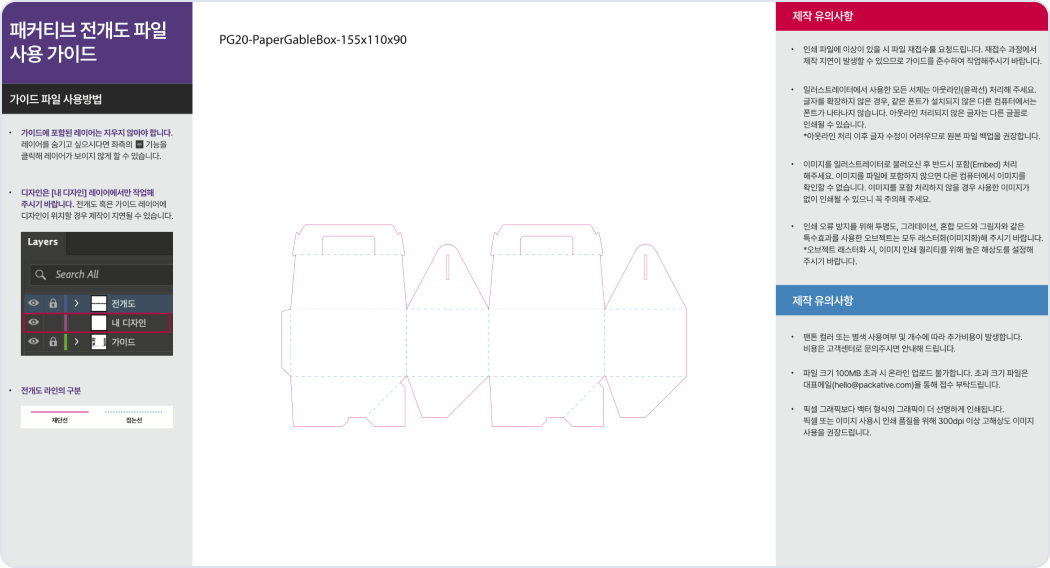Hide the 전개도 layer with its eye icon
Image resolution: width=1050 pixels, height=568 pixels.
click(x=33, y=302)
